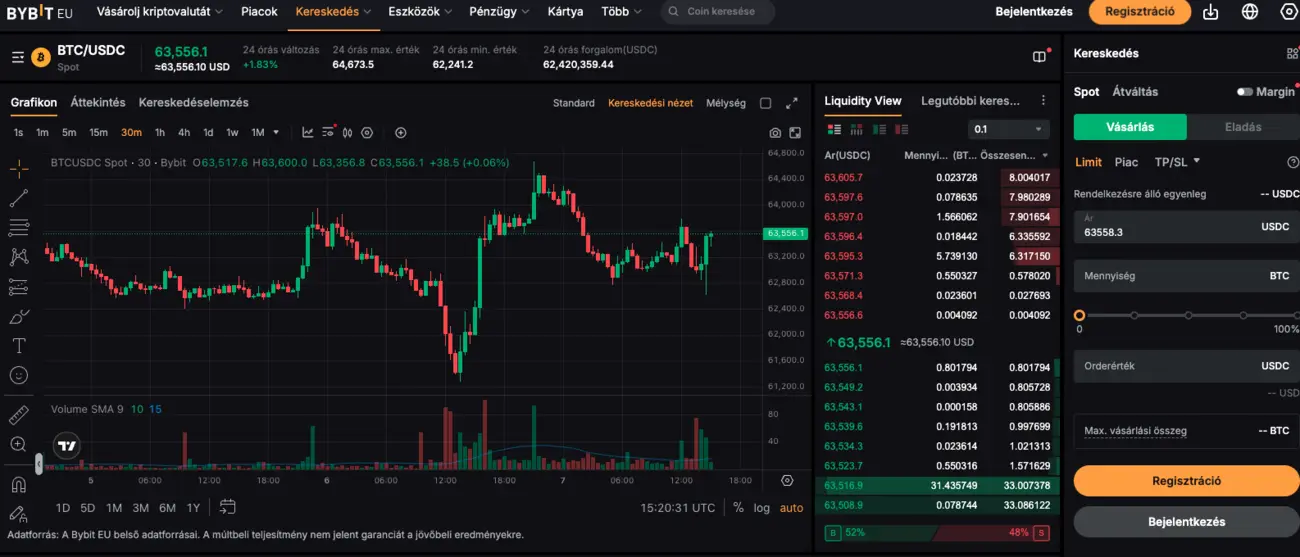Screen dimensions: 1300x557
Task: Open the emoji icons tool
Action: coord(19,375)
